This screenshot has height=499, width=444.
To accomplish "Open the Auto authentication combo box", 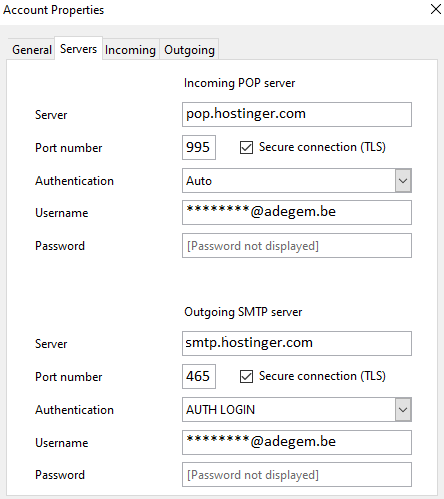I will [x=297, y=181].
